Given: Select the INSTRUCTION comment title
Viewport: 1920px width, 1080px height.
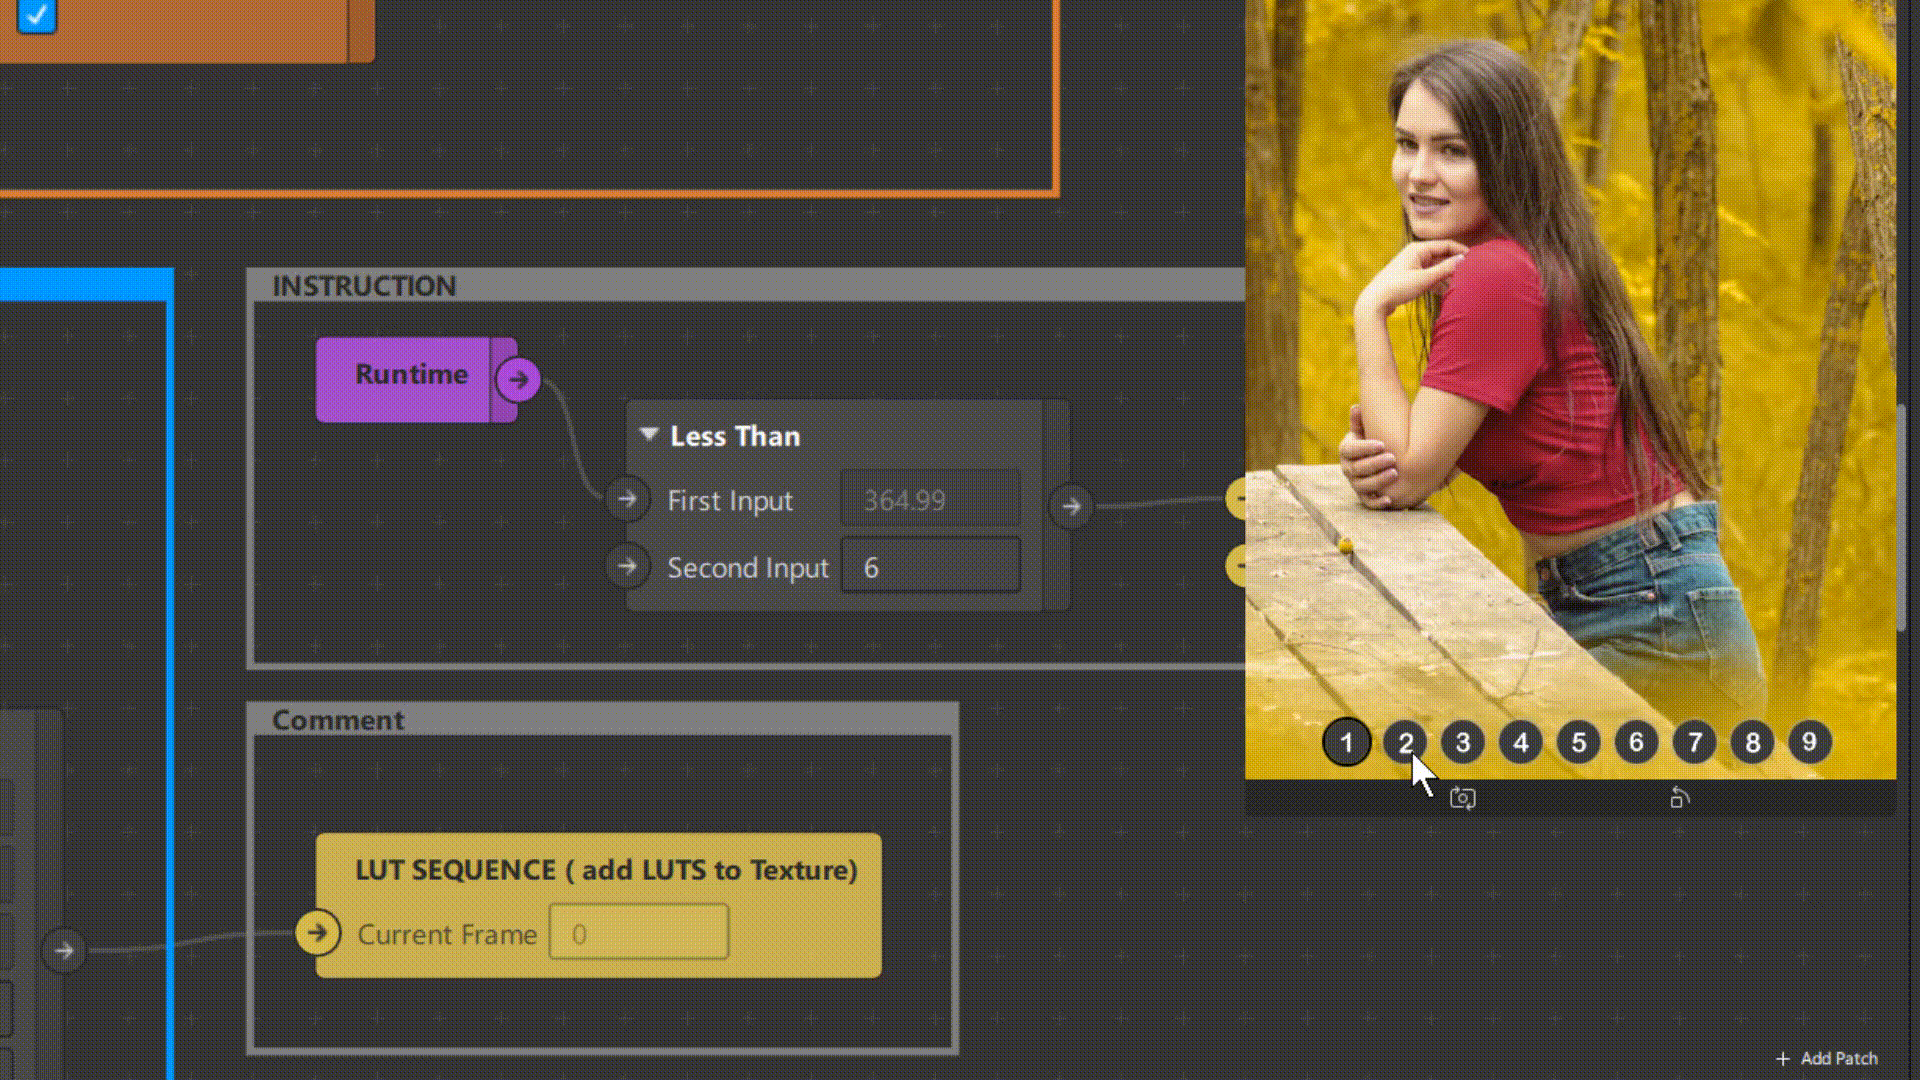Looking at the screenshot, I should (364, 286).
